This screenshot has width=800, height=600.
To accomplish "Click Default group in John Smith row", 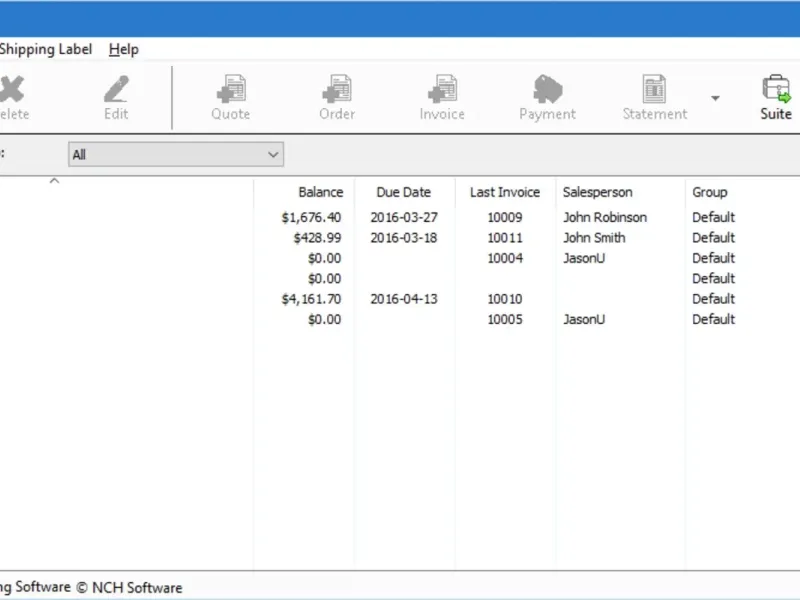I will tap(713, 238).
